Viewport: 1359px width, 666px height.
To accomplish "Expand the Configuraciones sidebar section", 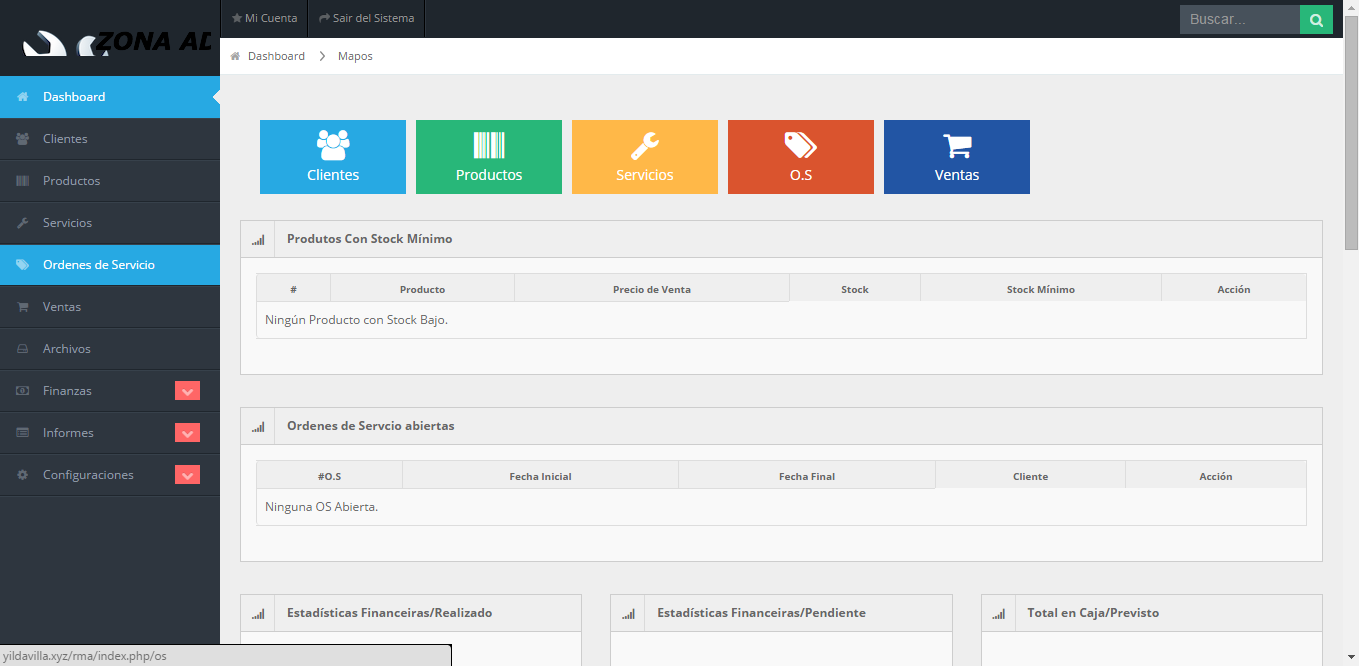I will (187, 474).
